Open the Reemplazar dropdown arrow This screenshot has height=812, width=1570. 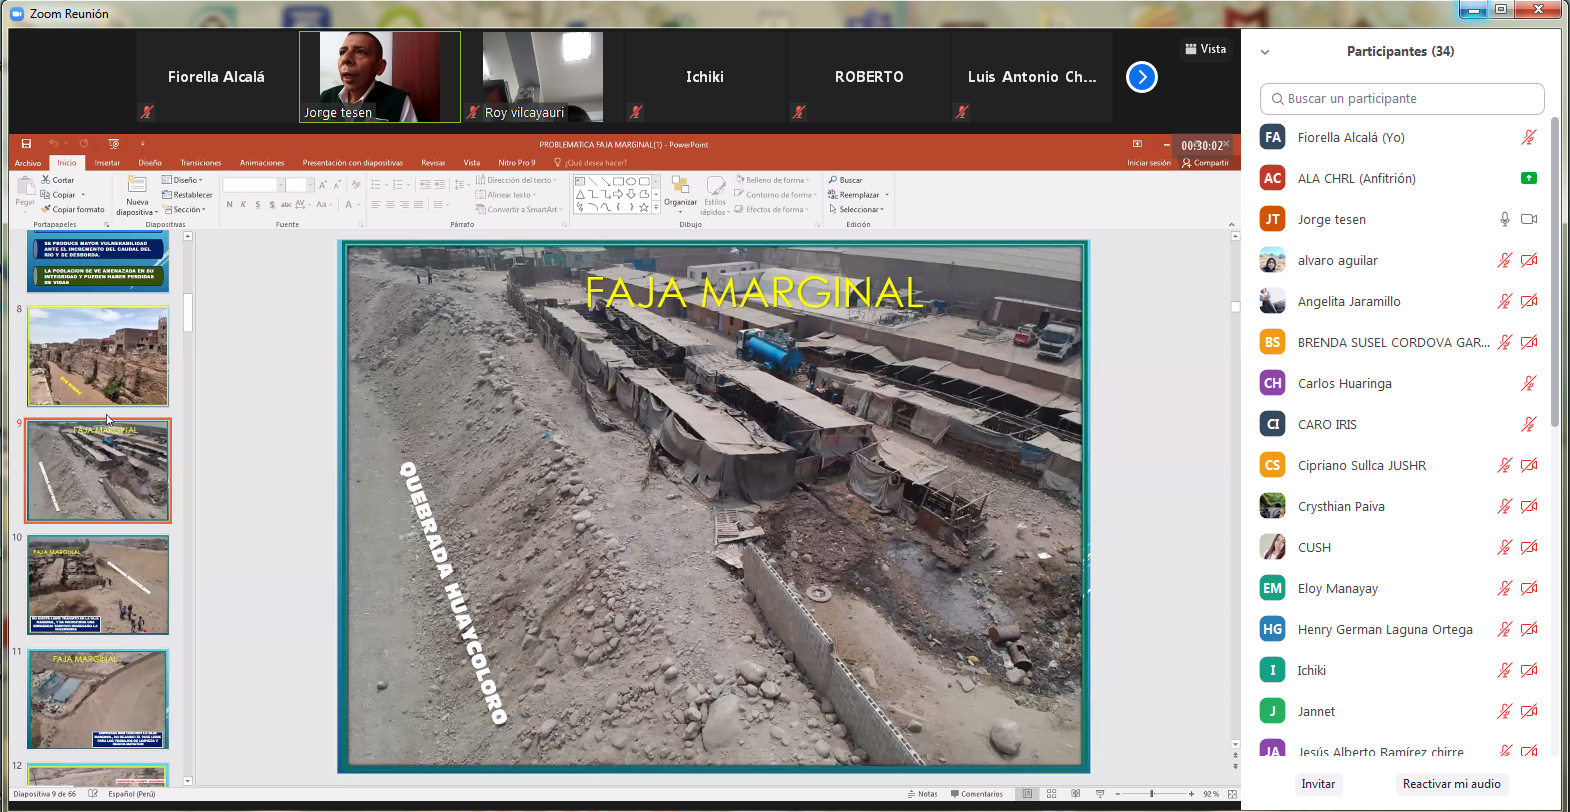887,195
